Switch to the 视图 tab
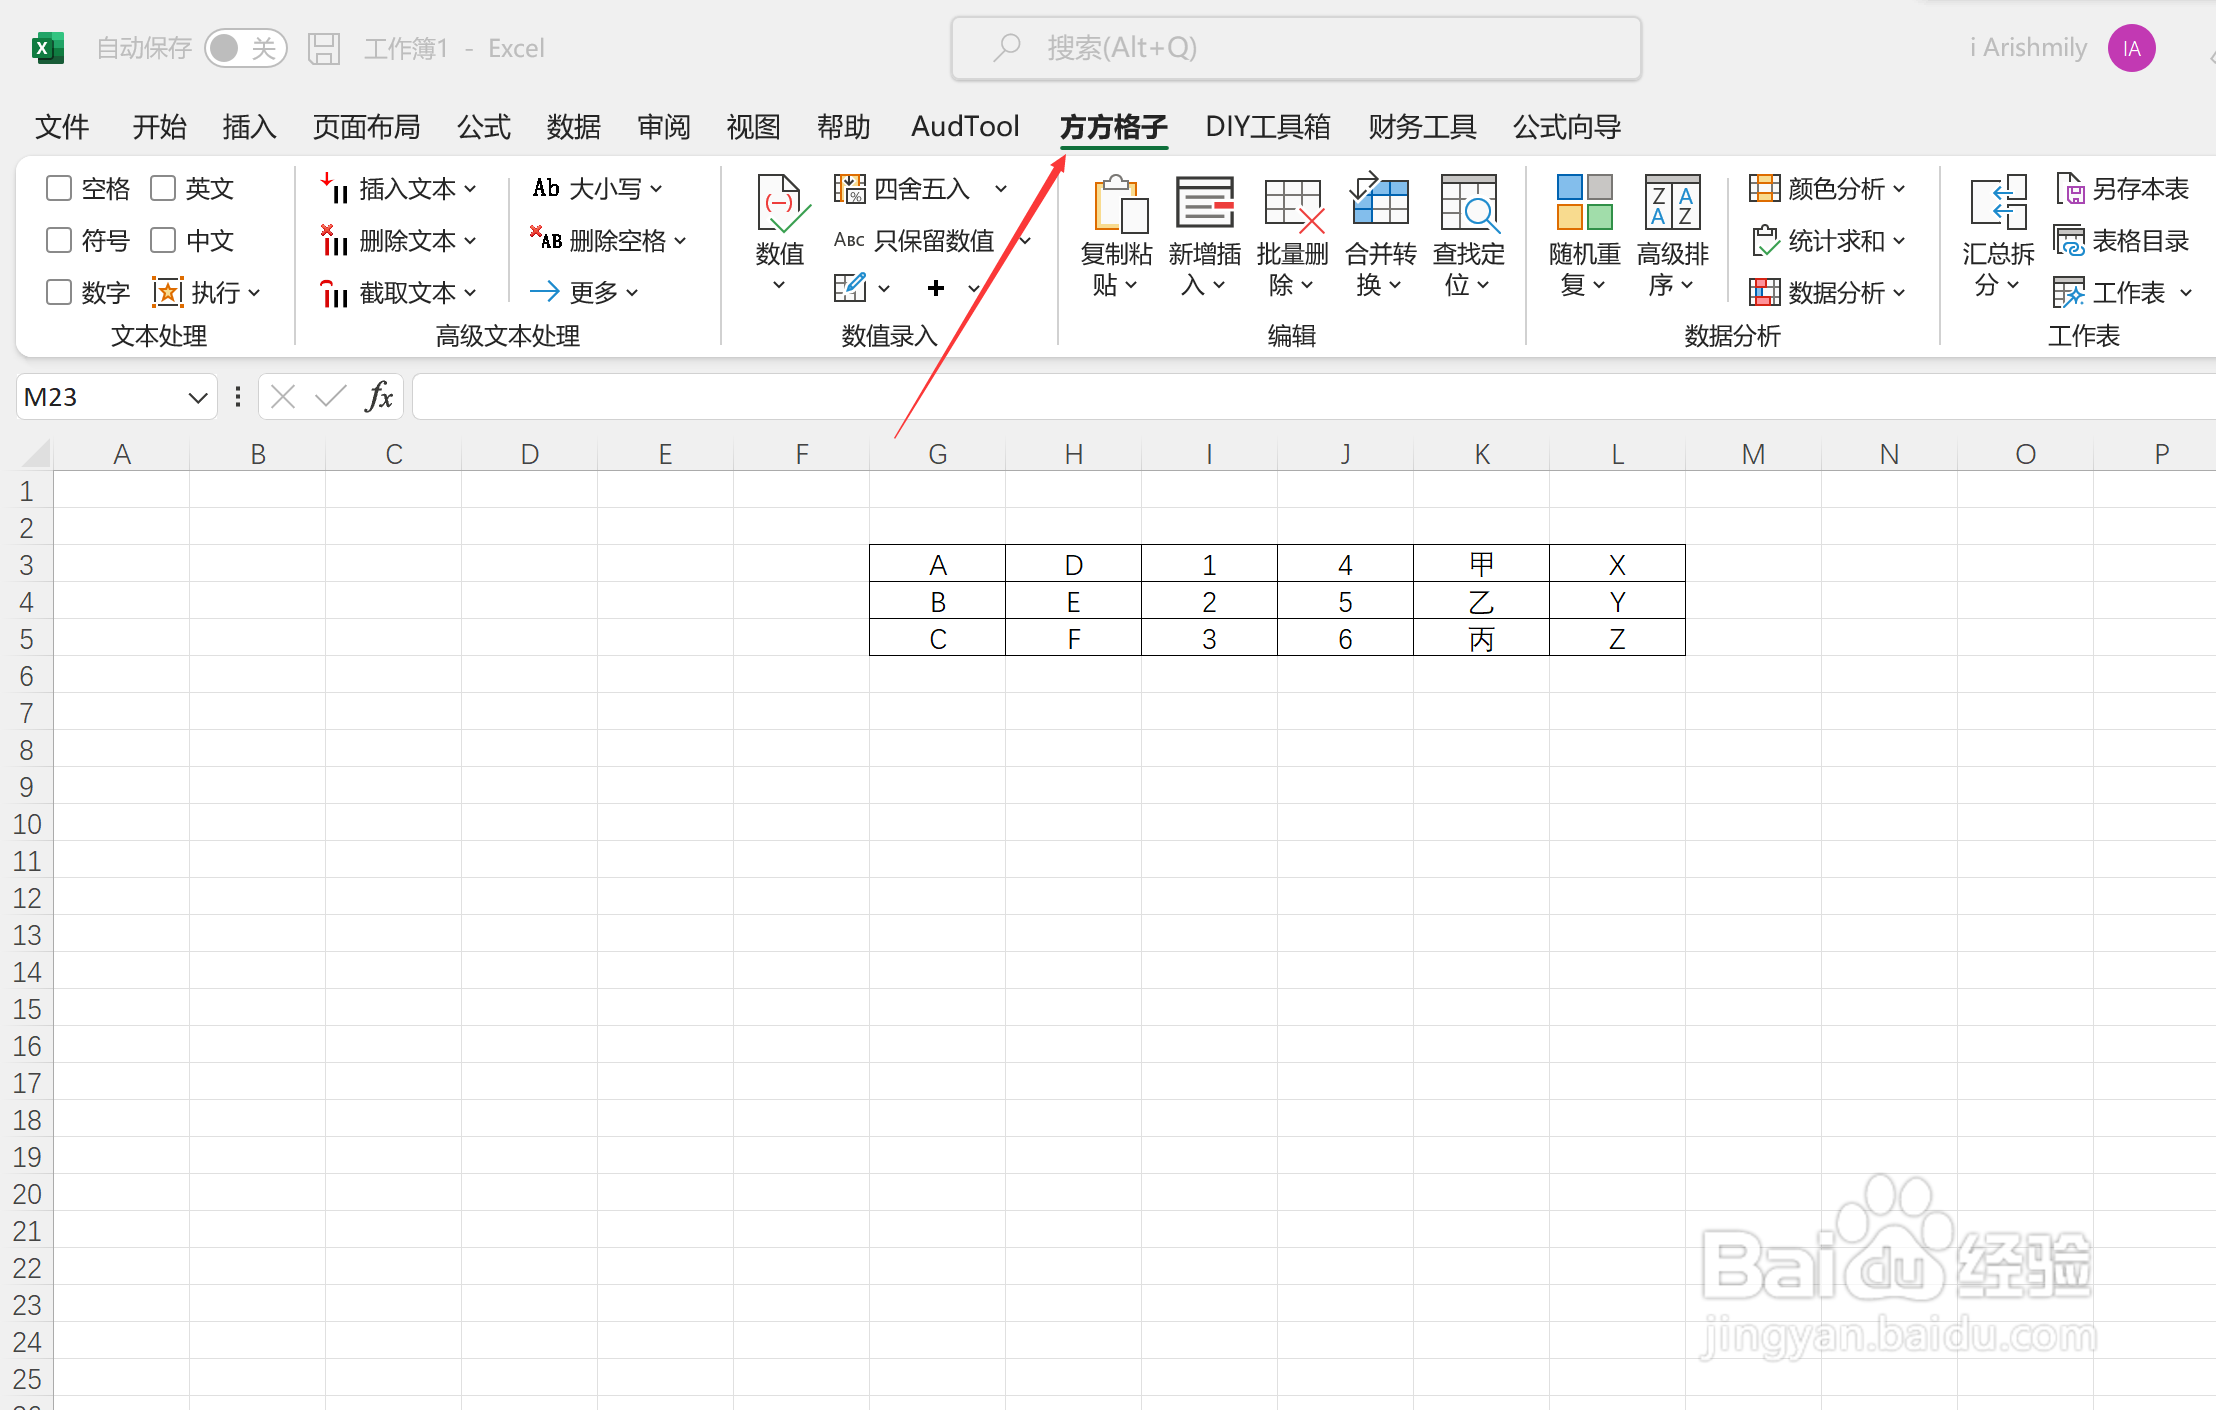This screenshot has height=1410, width=2216. (x=753, y=127)
